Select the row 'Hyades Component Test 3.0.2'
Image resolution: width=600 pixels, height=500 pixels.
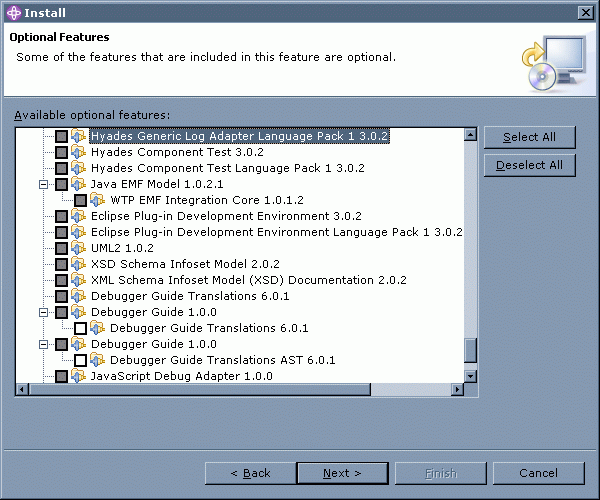[177, 152]
